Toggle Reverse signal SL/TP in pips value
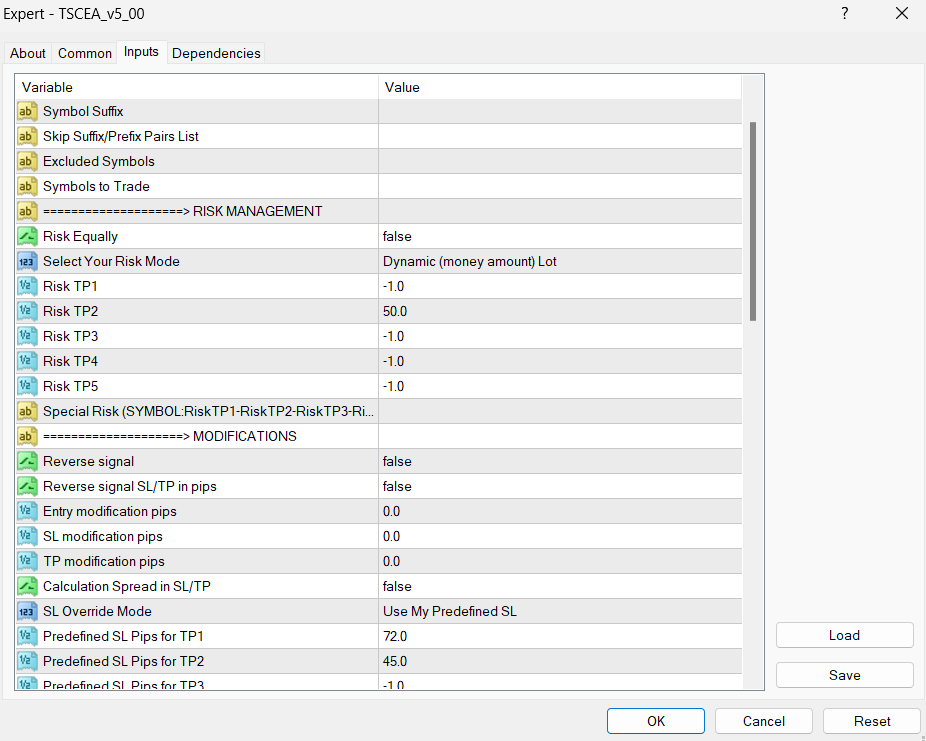926x741 pixels. (560, 486)
